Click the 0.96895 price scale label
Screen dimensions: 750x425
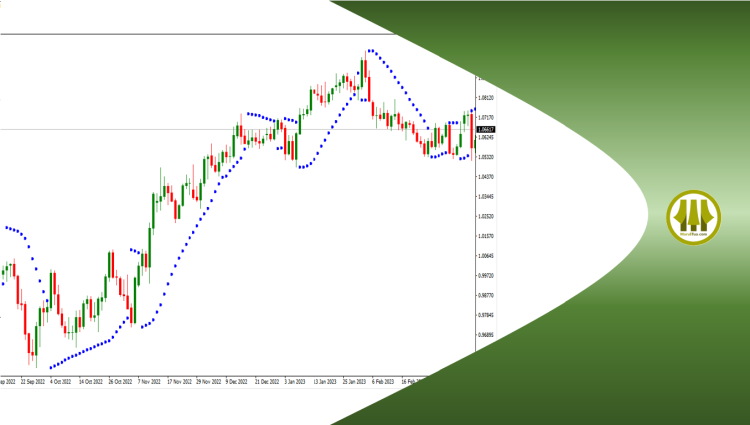486,335
